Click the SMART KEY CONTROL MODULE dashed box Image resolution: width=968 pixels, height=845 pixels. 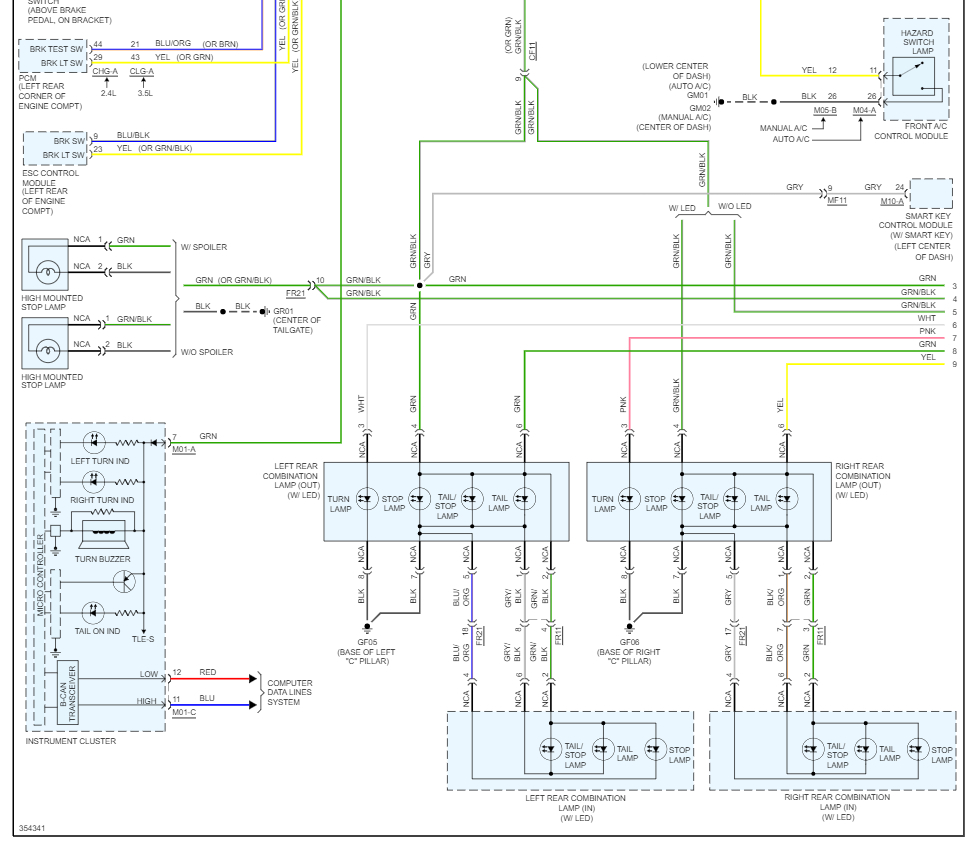coord(932,194)
